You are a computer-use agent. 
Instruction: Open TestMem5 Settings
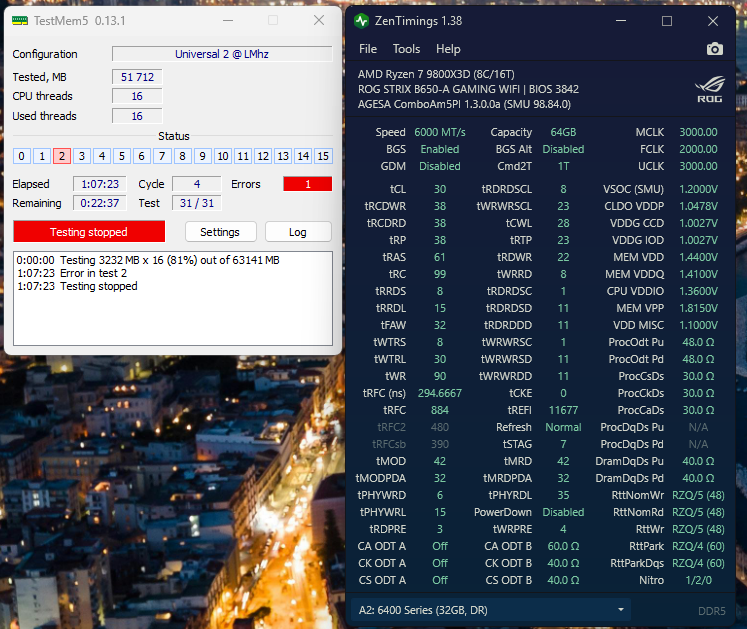[x=220, y=232]
